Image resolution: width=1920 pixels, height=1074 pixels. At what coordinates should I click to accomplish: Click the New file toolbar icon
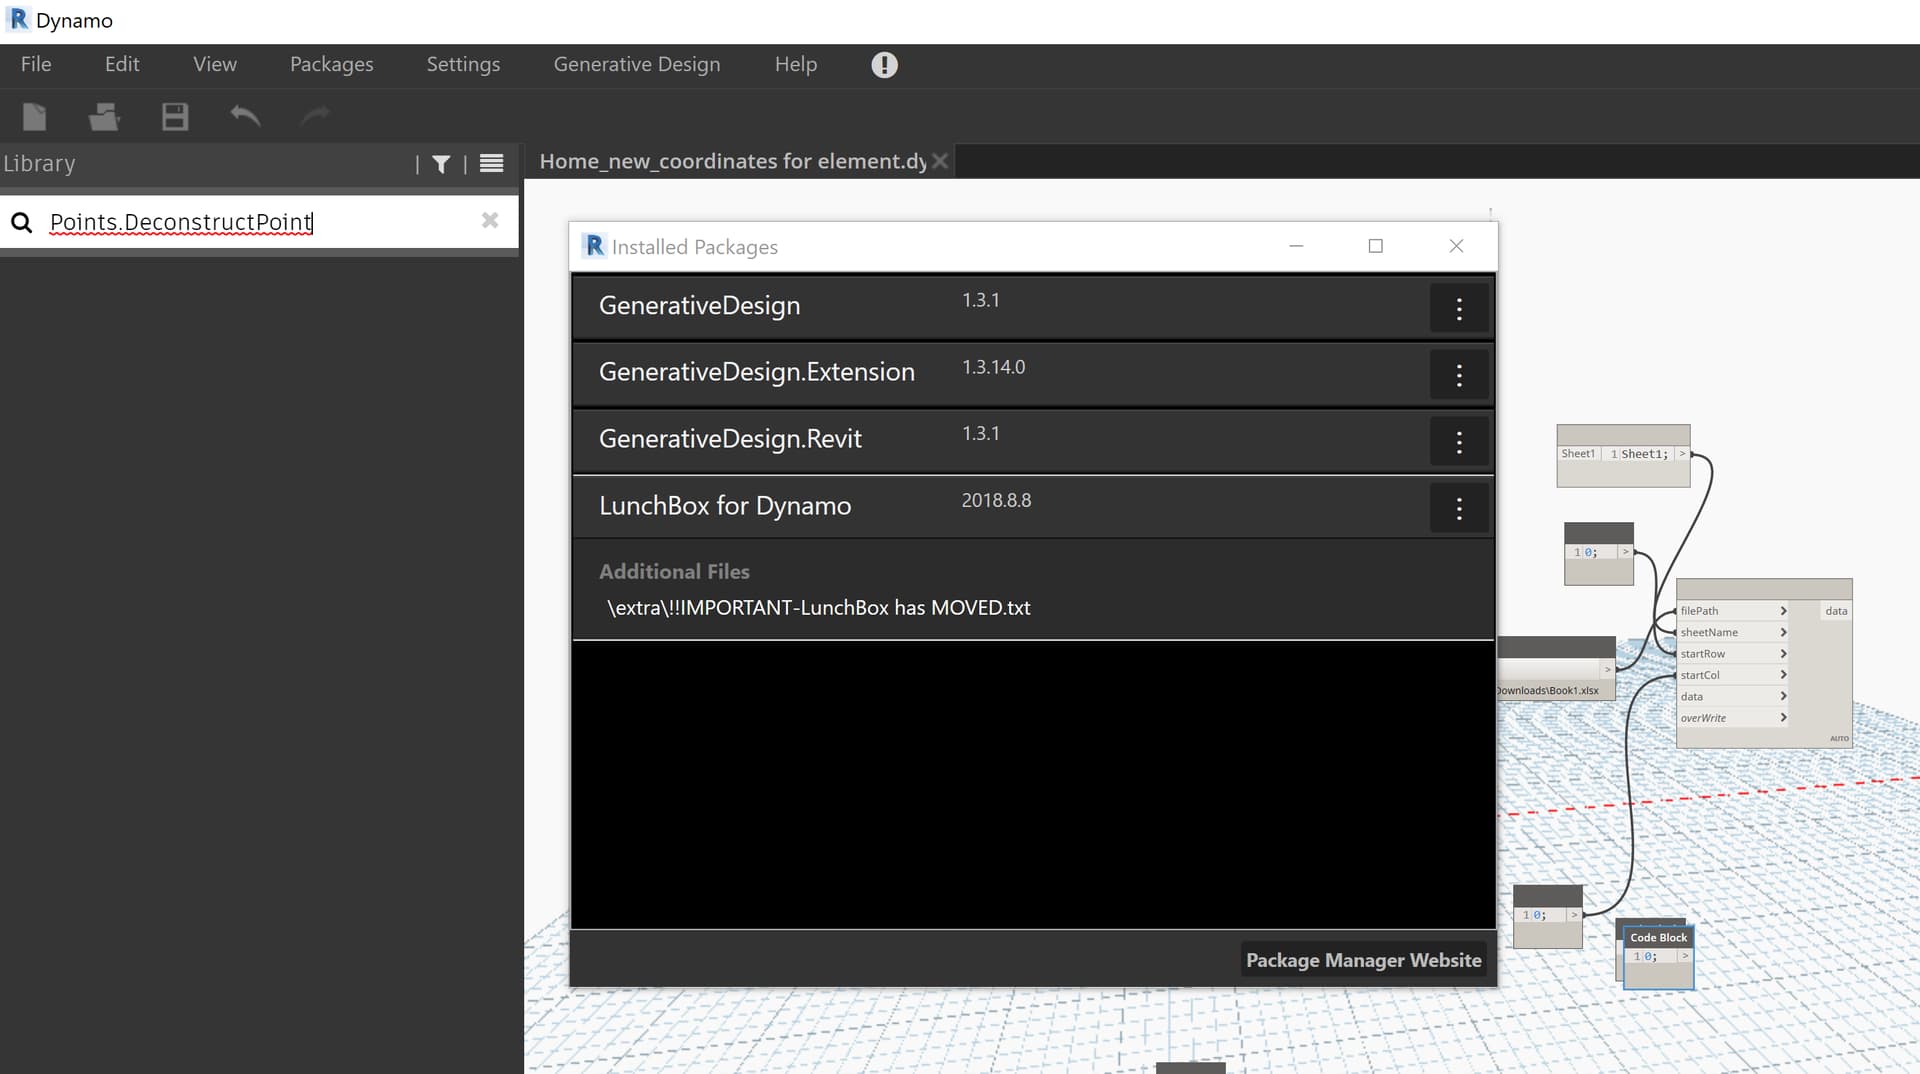[34, 117]
